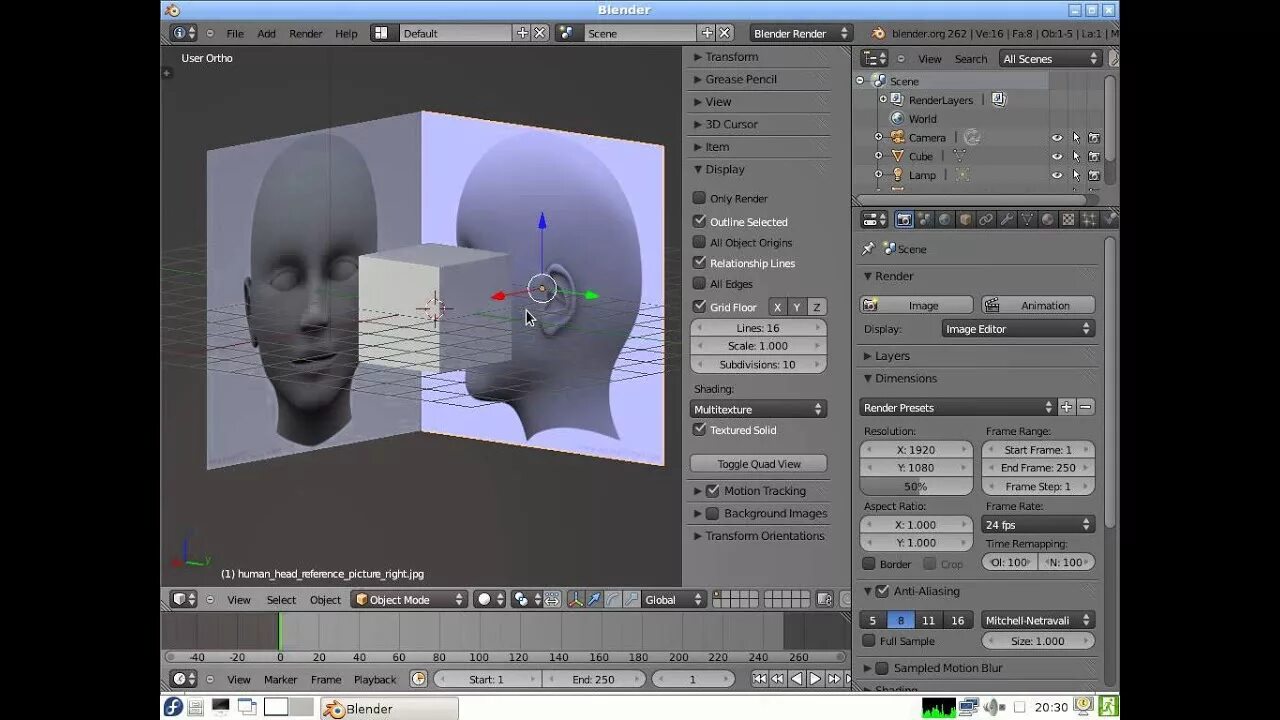
Task: Open the 3D View editor type selector
Action: pos(184,600)
